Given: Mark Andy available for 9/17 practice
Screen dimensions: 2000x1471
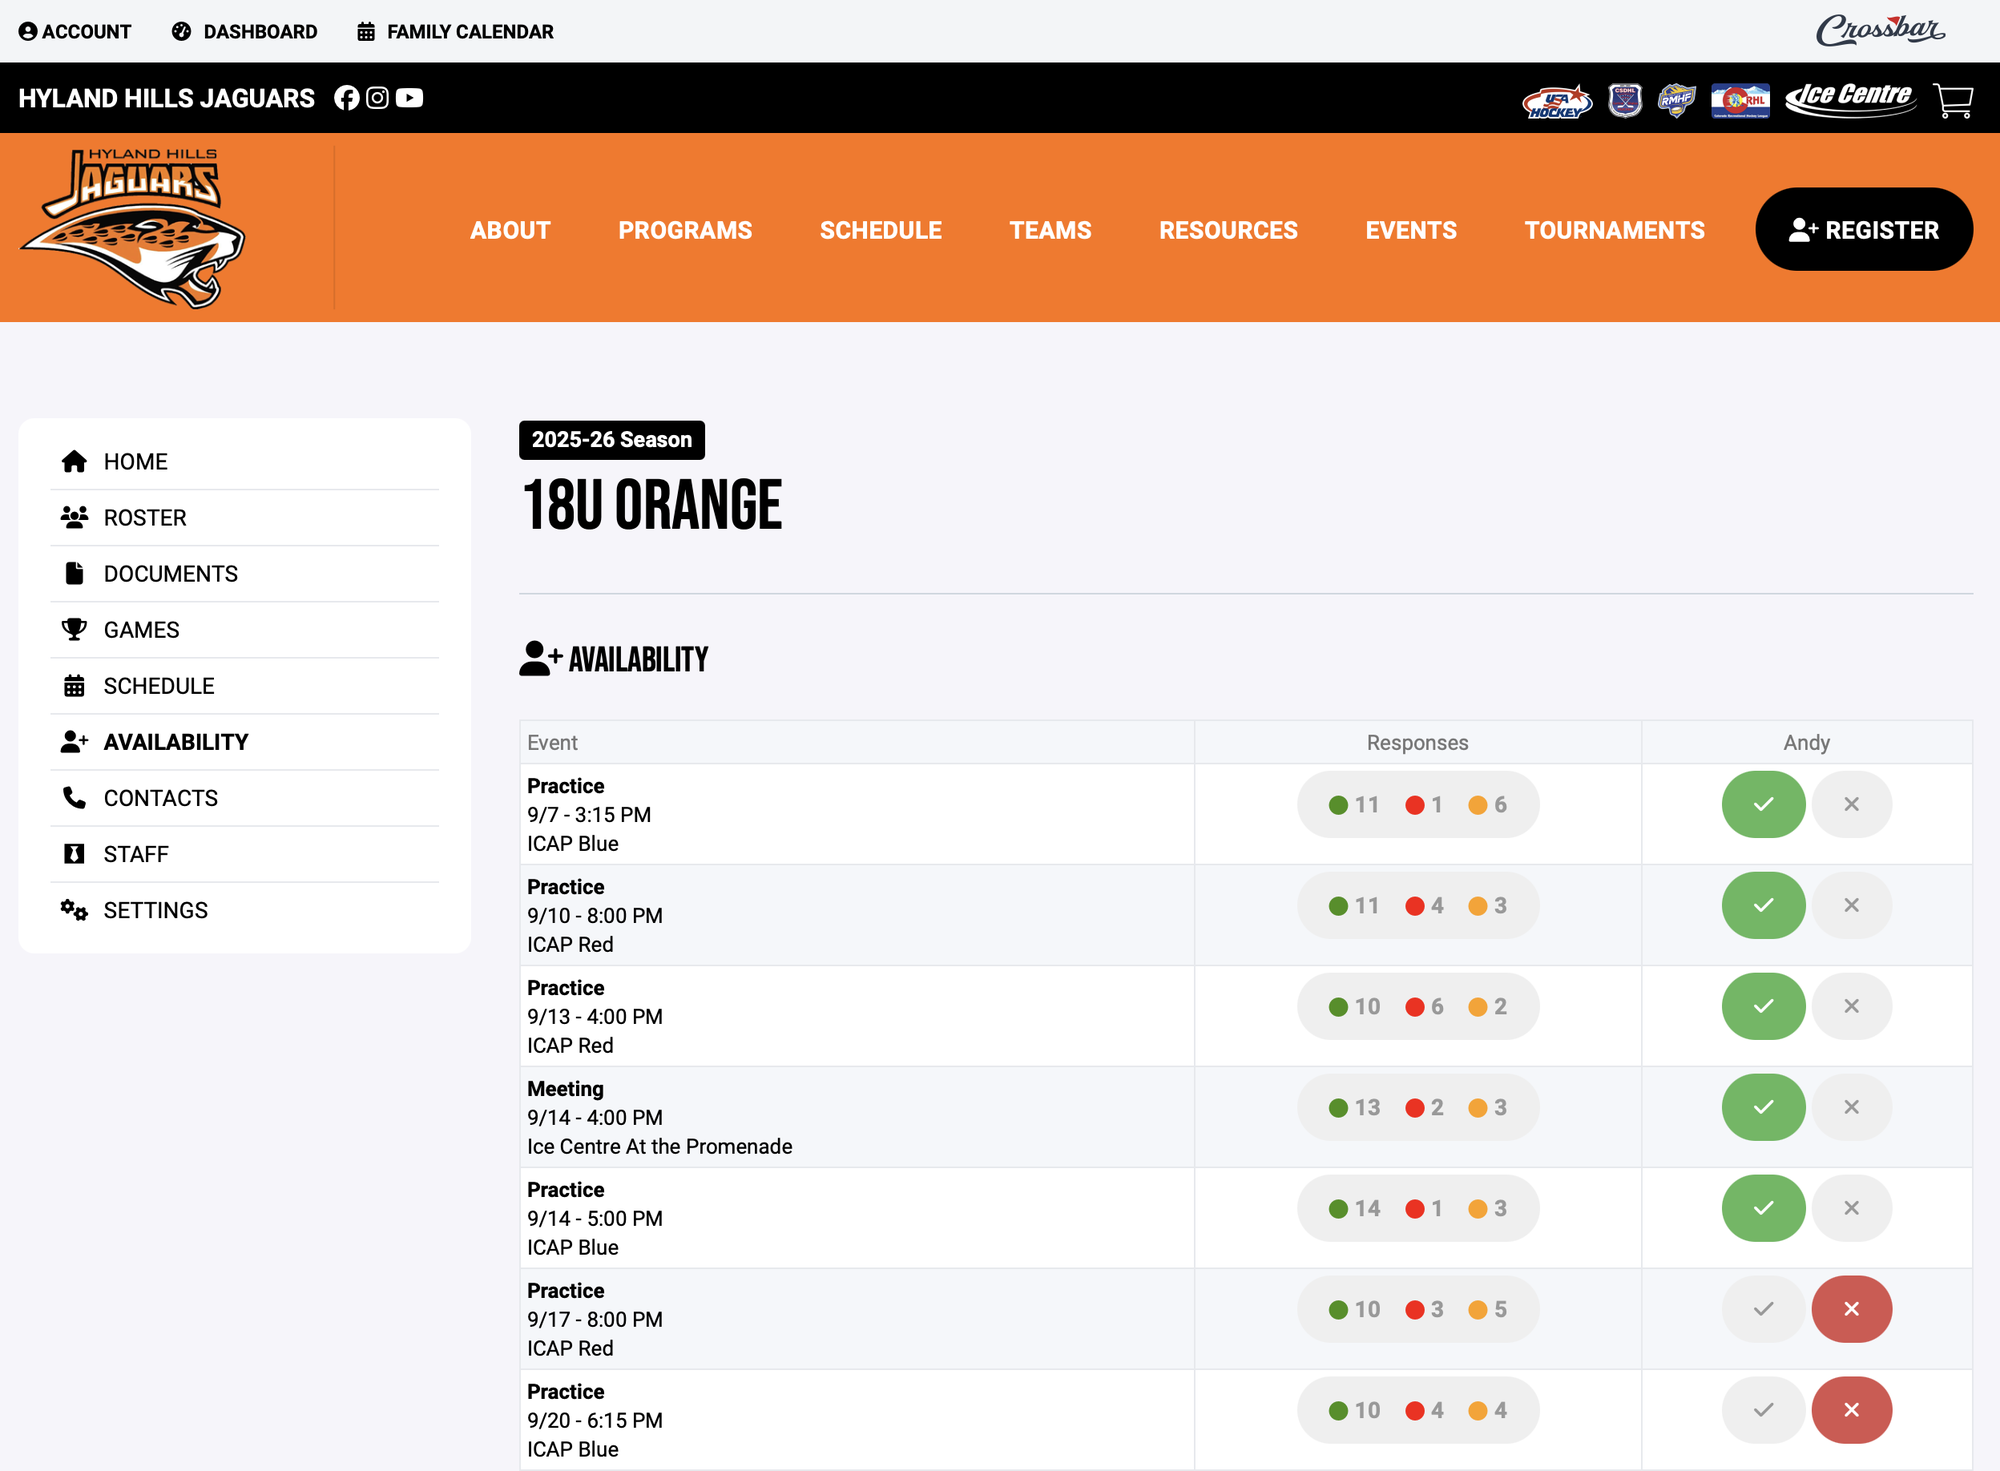Looking at the screenshot, I should [1763, 1309].
